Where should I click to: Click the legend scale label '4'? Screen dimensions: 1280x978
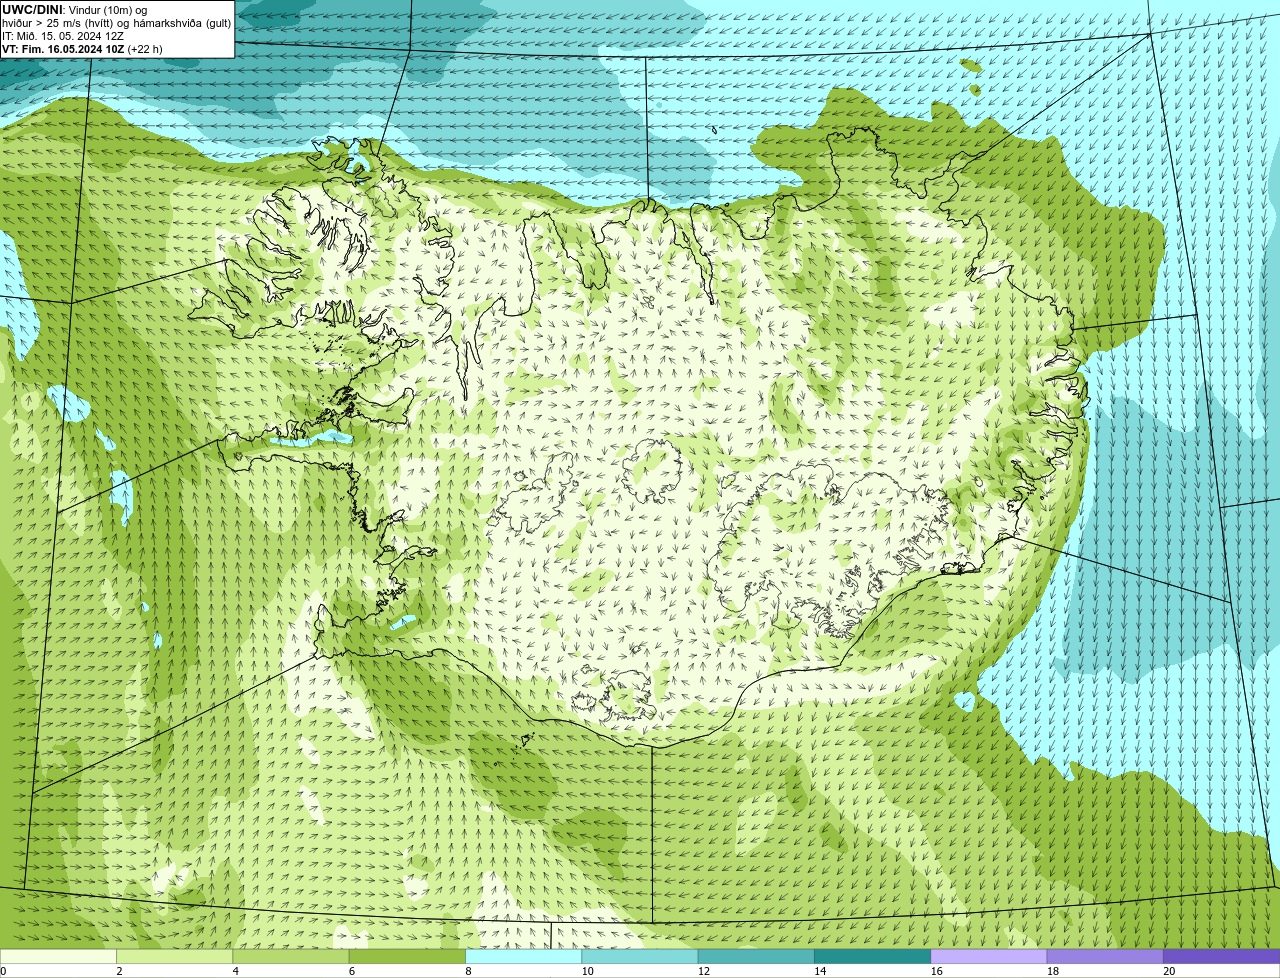236,971
